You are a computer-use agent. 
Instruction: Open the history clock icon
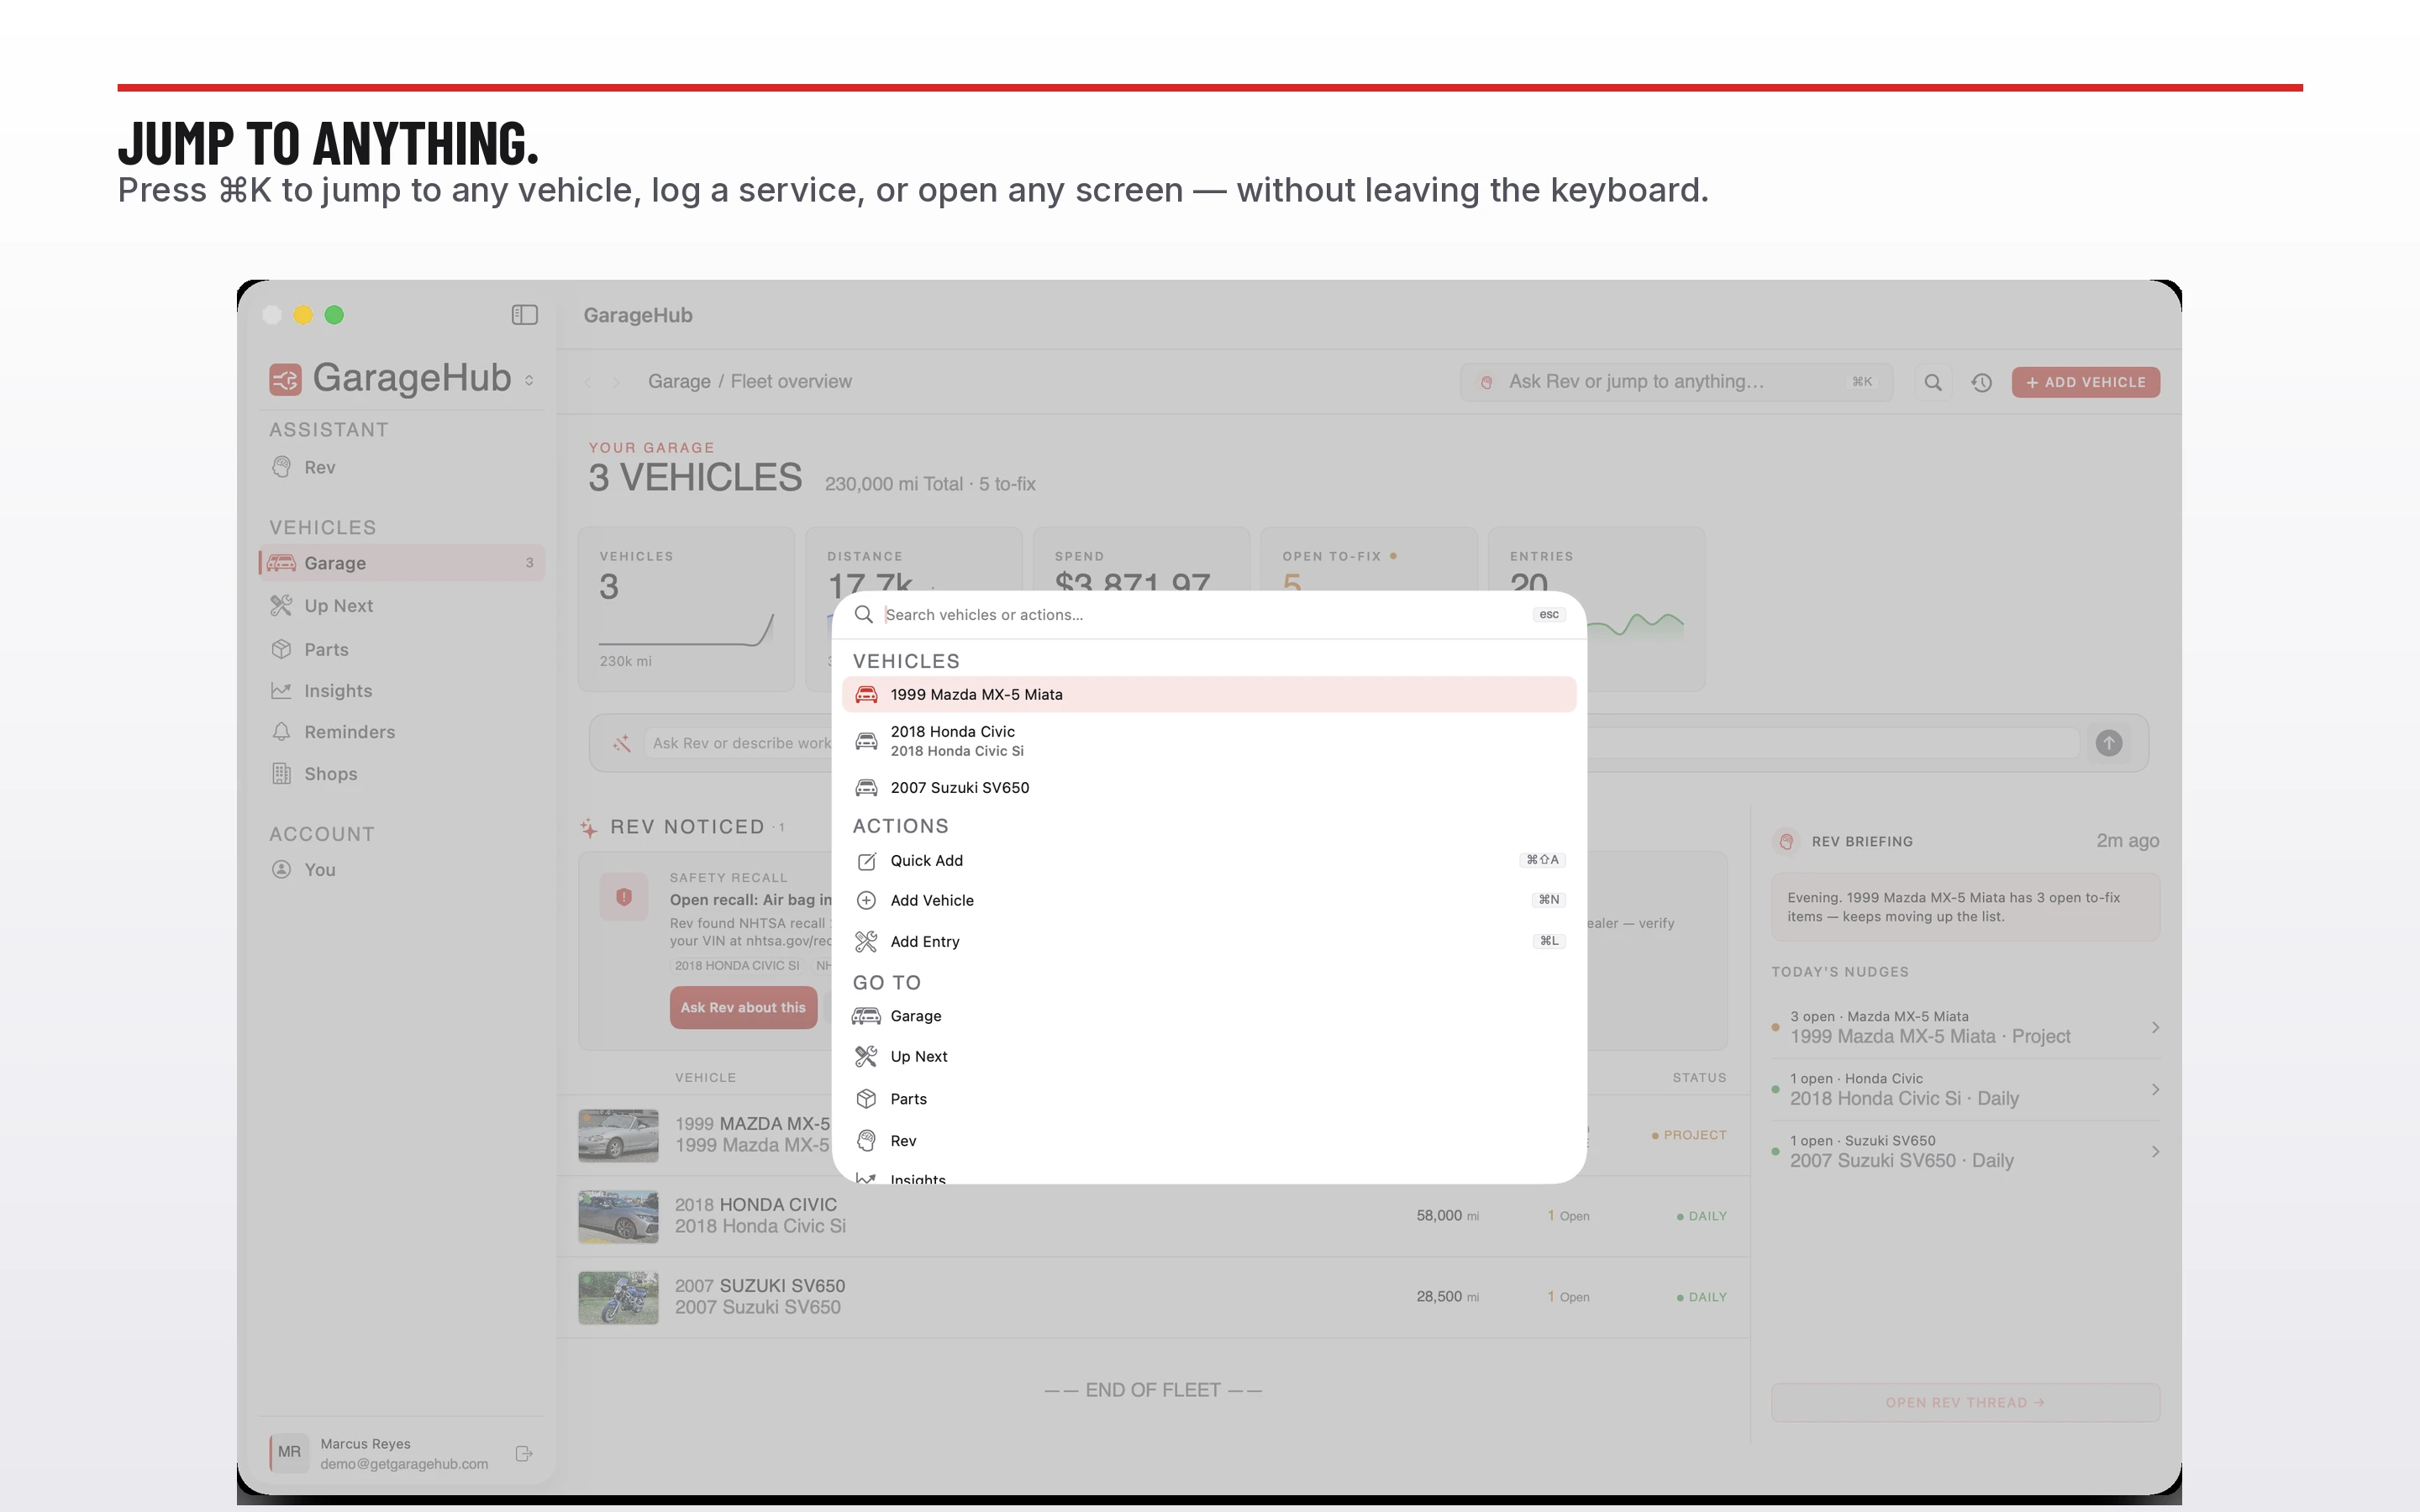1981,382
